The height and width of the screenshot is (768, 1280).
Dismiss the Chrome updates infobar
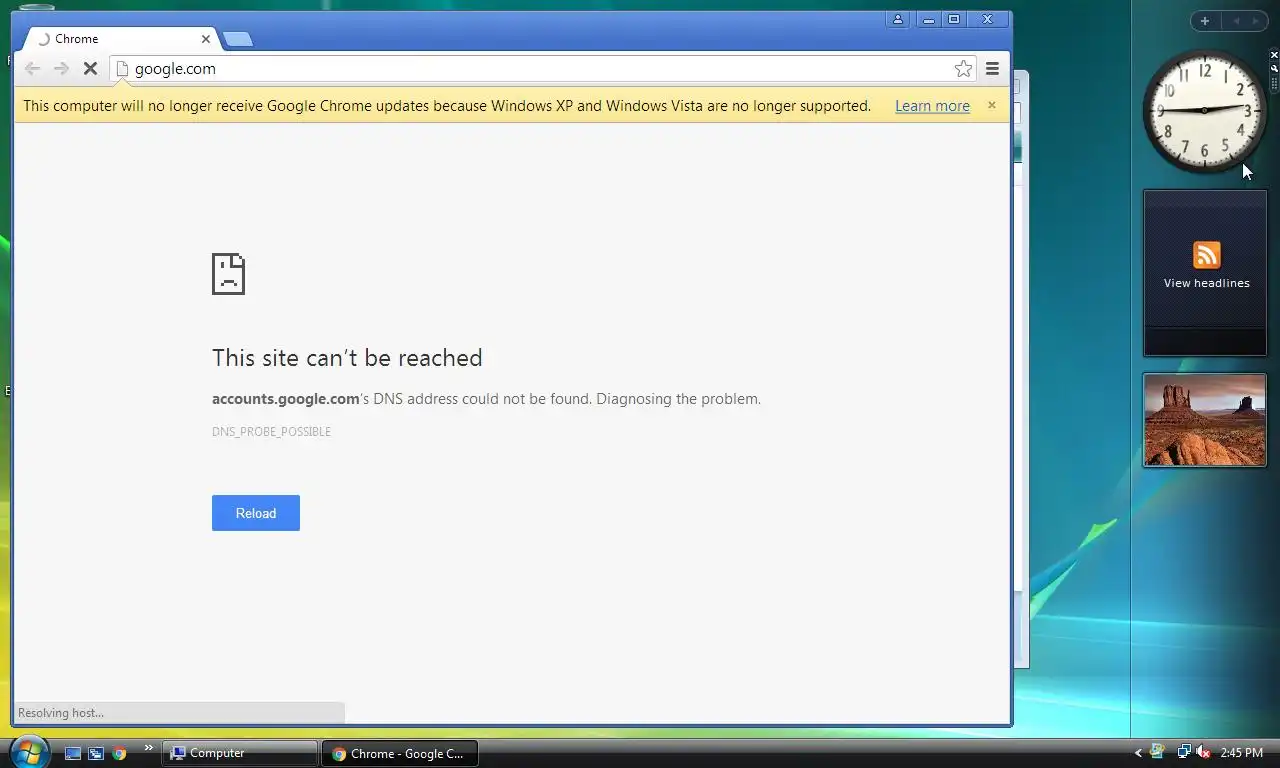click(992, 105)
